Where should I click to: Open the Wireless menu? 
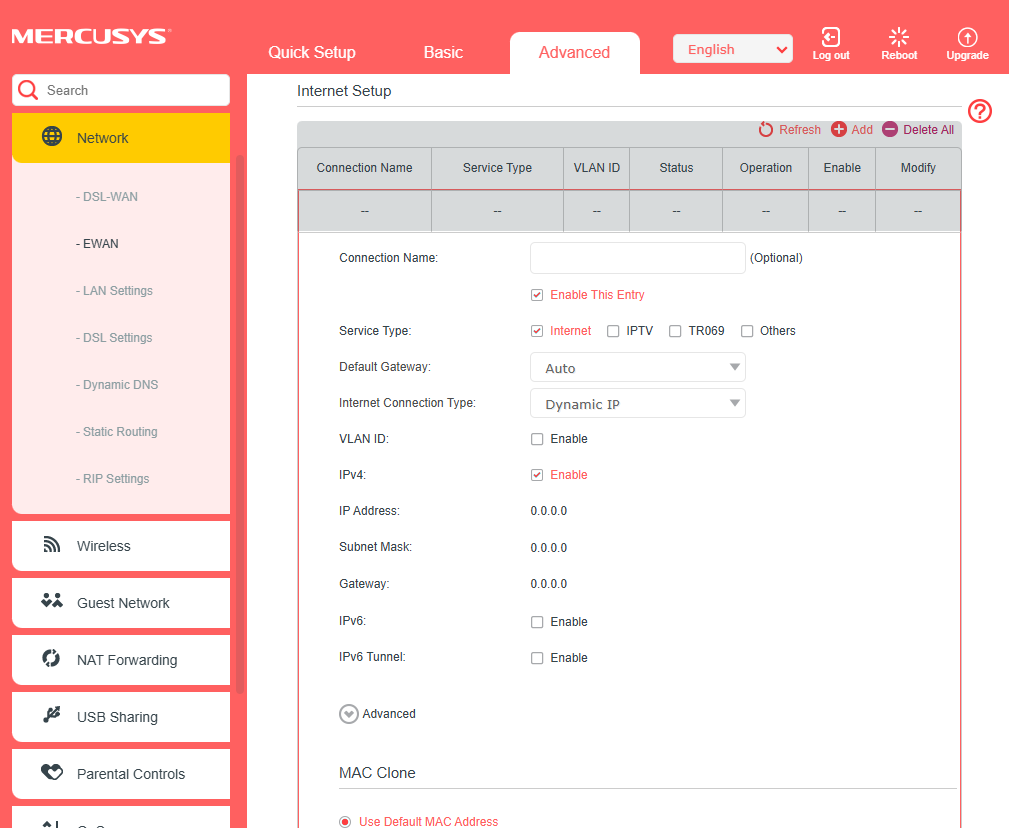[x=121, y=546]
